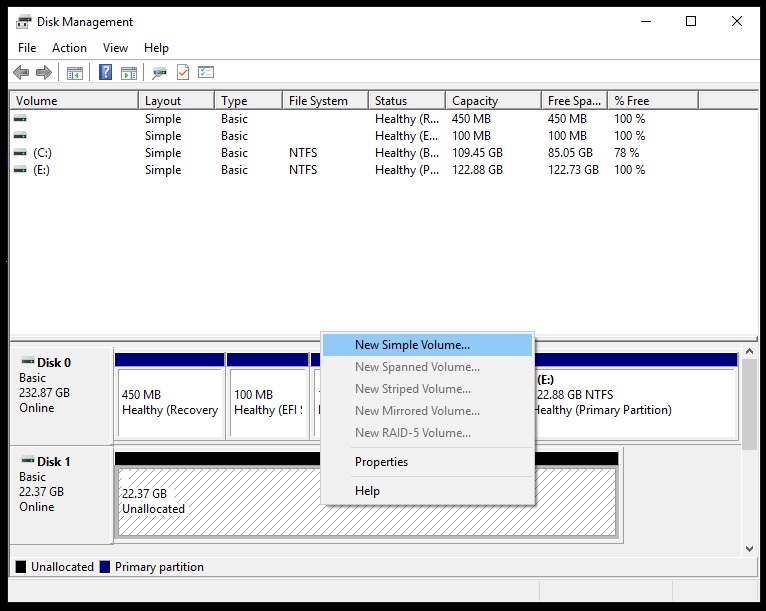
Task: Choose Properties in the context menu
Action: (x=381, y=462)
